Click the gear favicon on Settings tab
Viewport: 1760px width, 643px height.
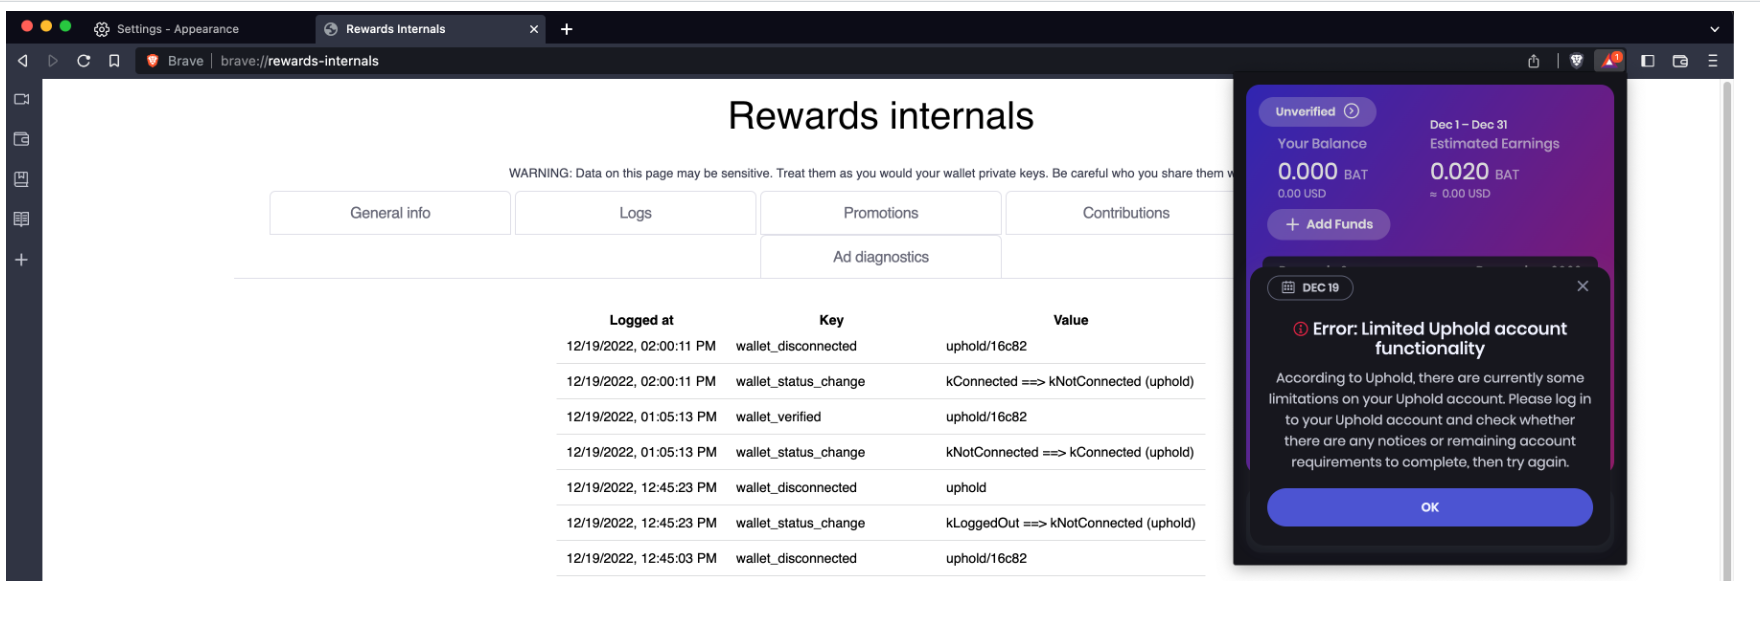click(102, 29)
